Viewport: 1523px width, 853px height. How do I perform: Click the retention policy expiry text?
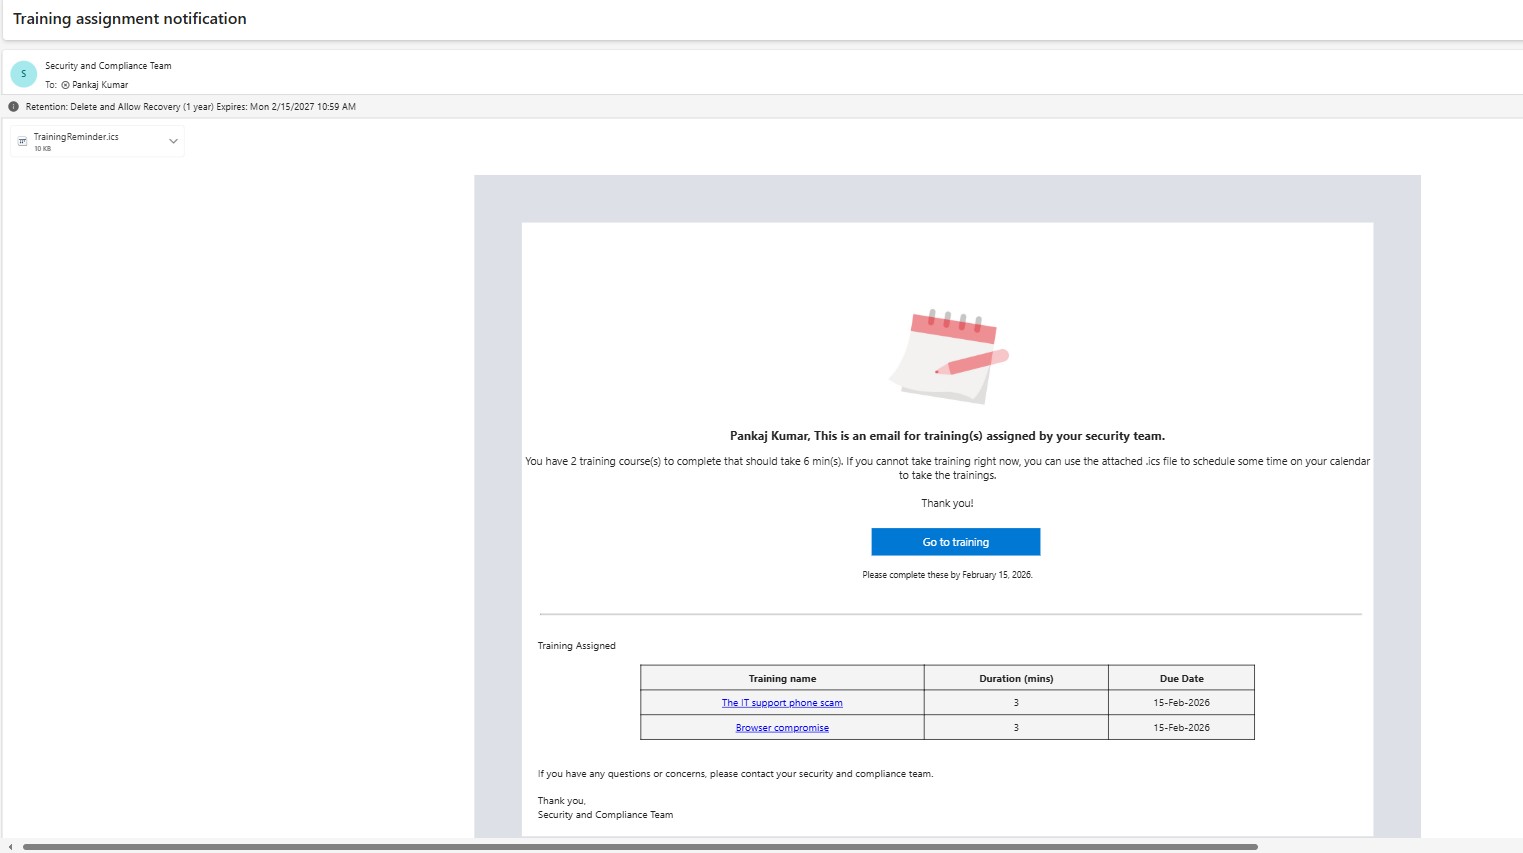(191, 107)
